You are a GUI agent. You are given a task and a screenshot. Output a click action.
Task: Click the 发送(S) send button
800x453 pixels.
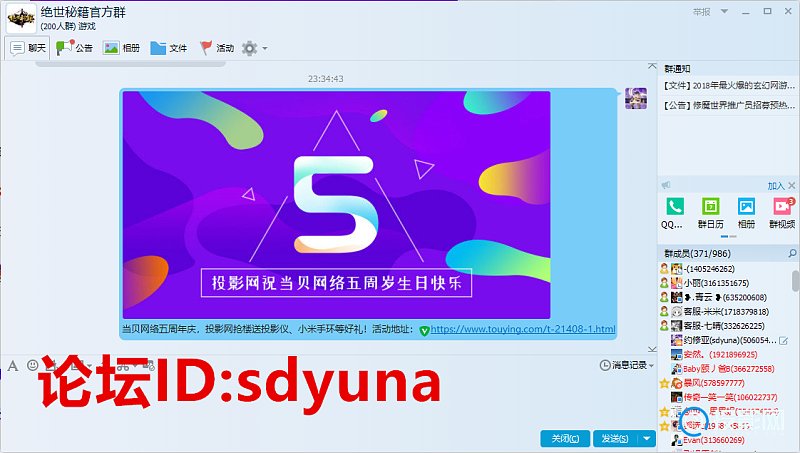tap(615, 438)
